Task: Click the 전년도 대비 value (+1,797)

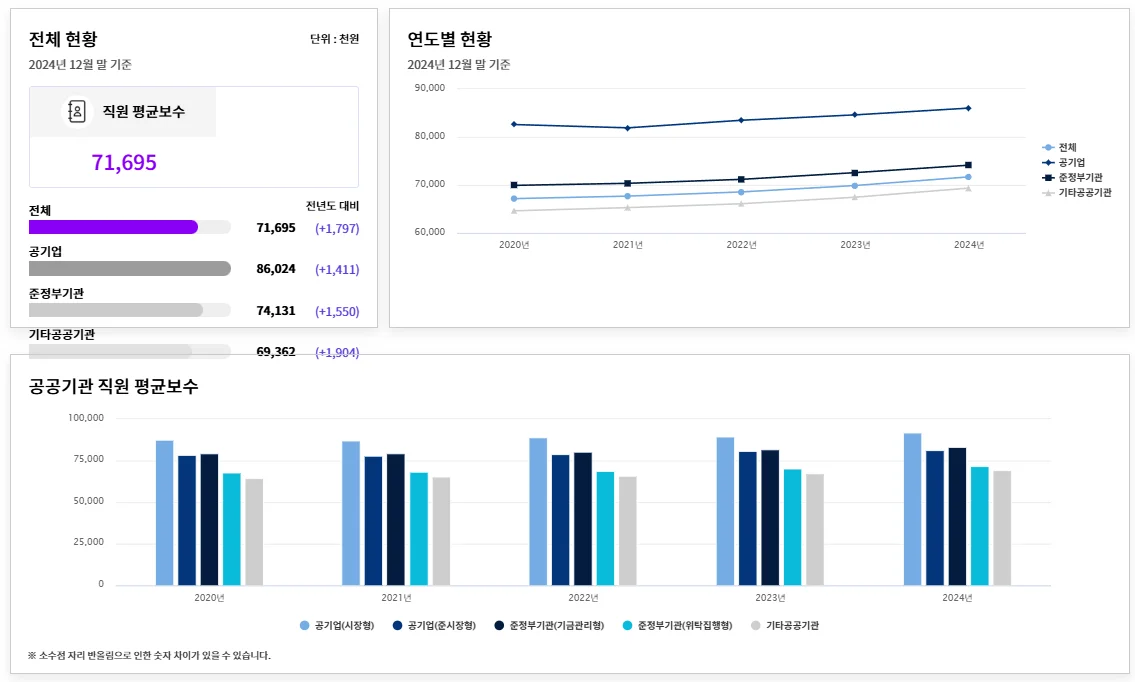Action: pyautogui.click(x=338, y=228)
